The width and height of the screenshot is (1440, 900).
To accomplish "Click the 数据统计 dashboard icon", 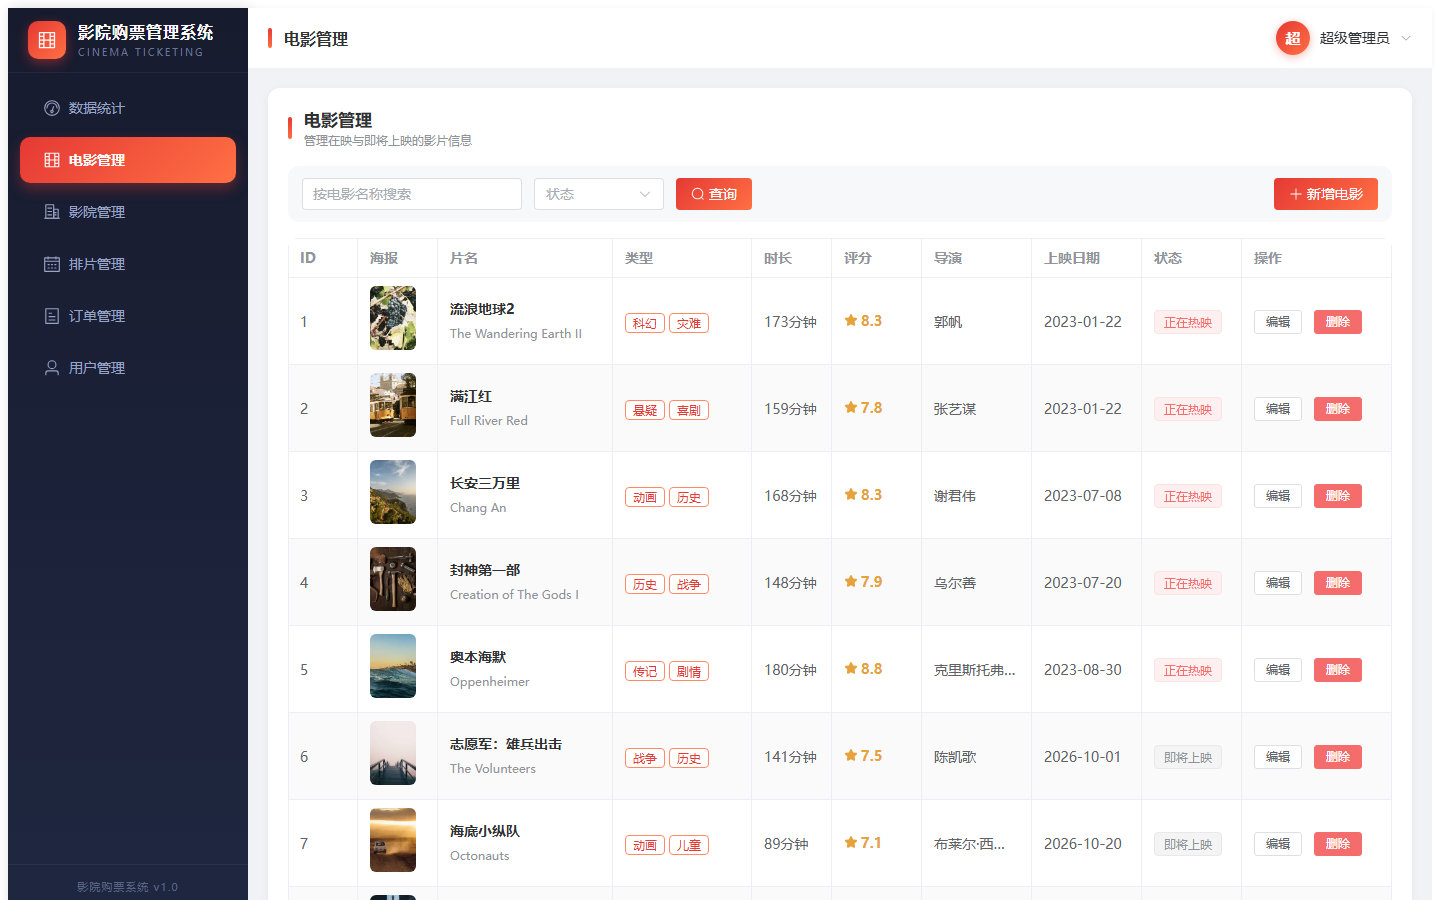I will [52, 108].
